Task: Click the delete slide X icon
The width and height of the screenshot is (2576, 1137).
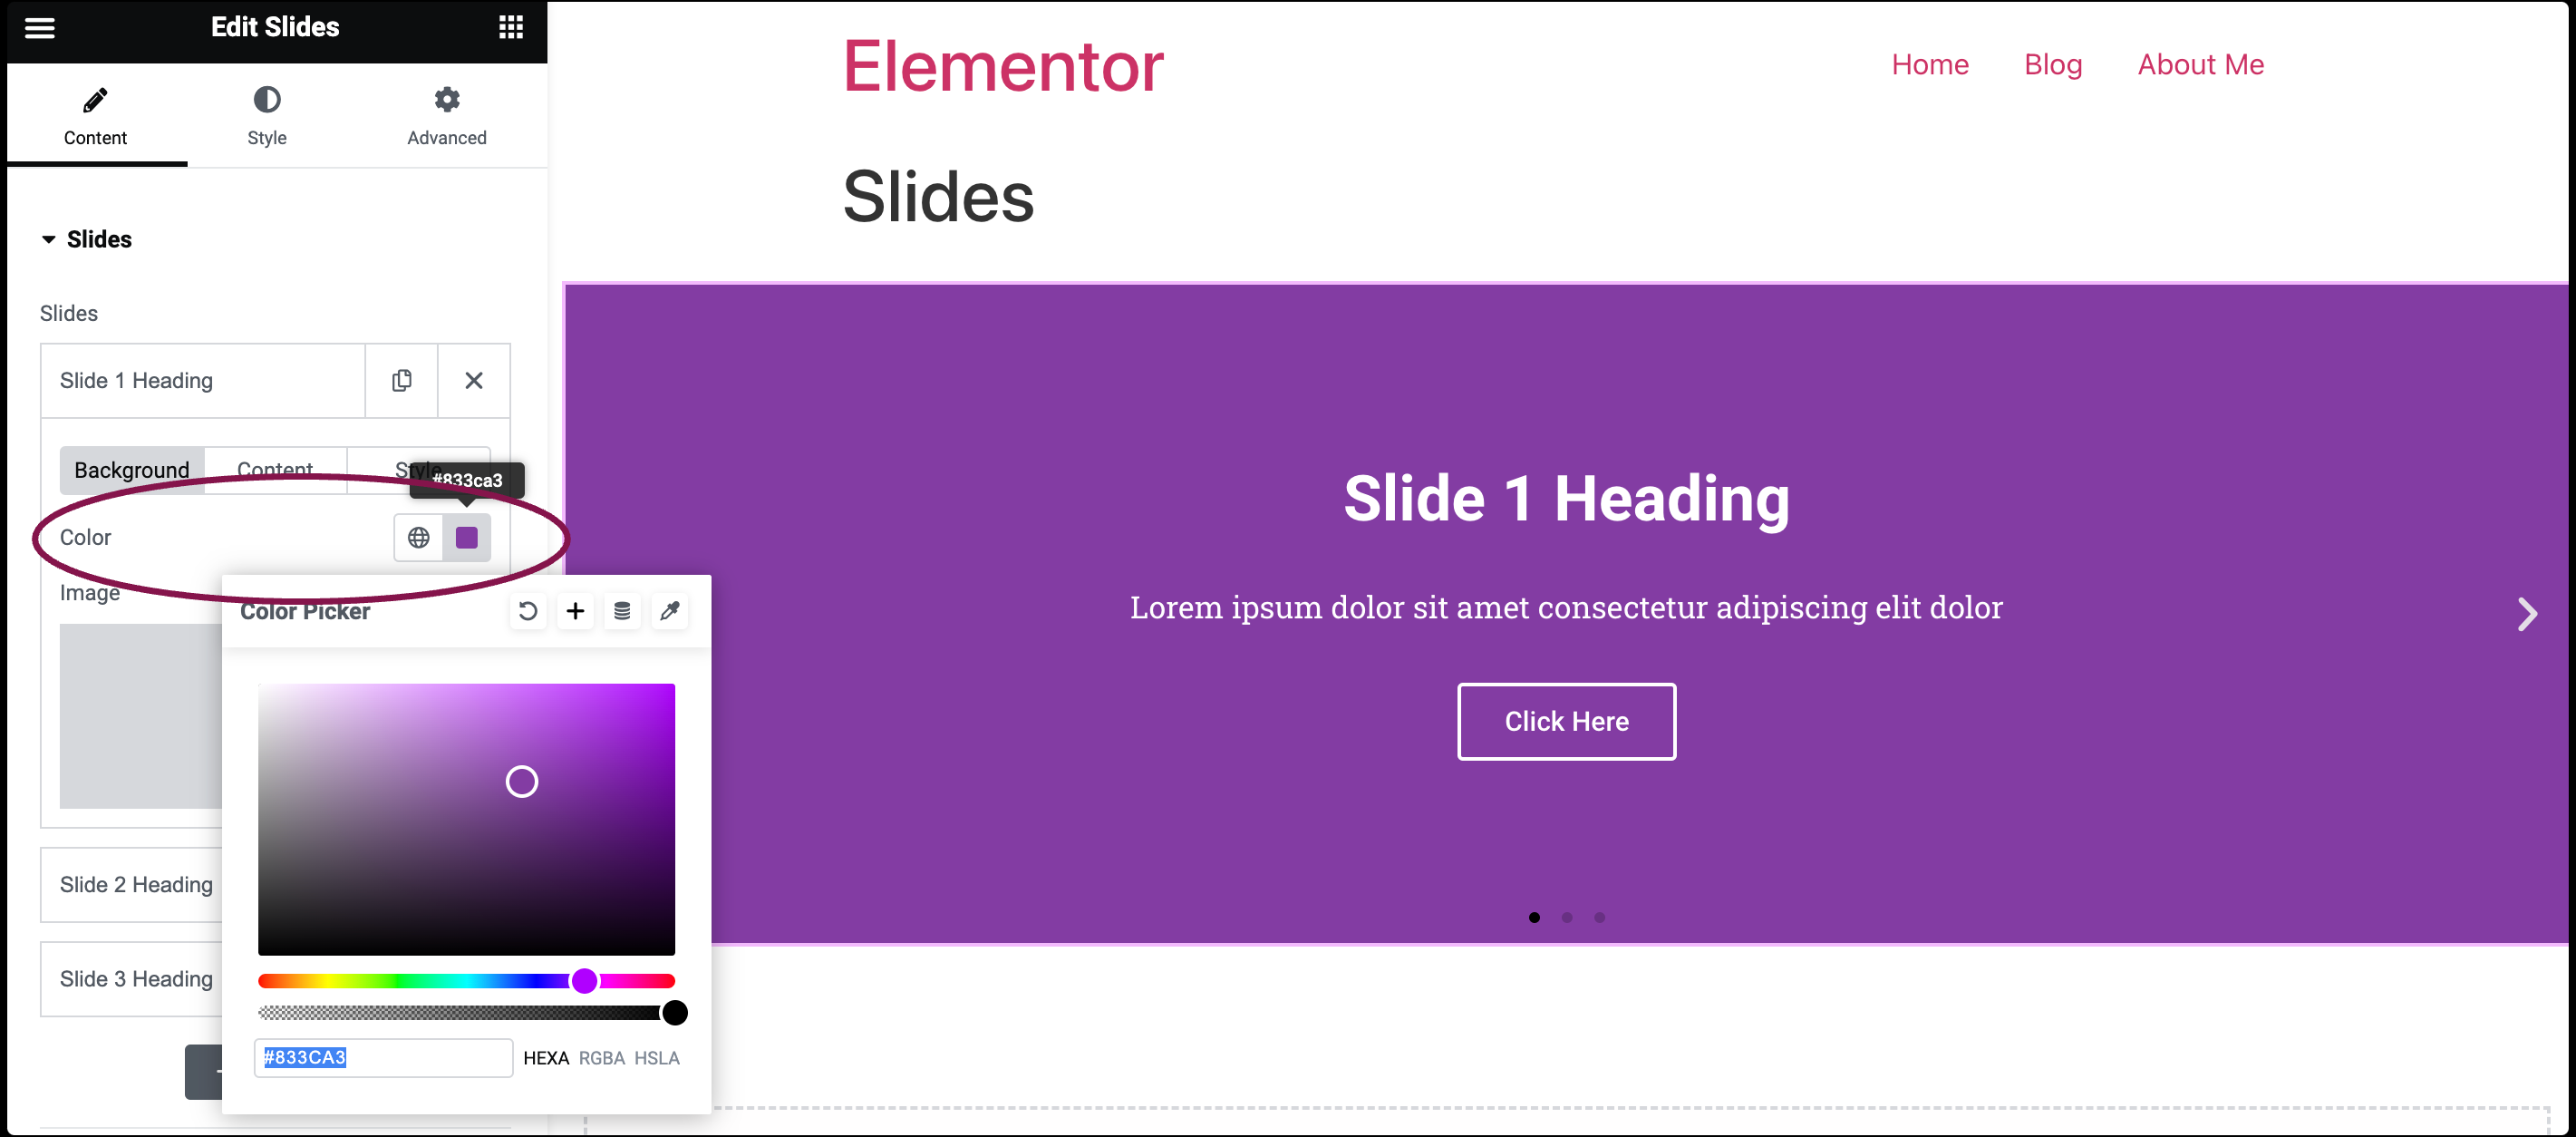Action: point(475,381)
